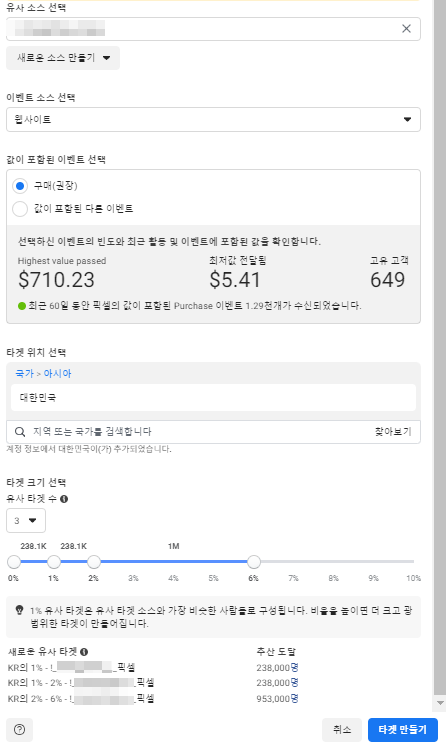Select the 구매(권장) radio option
Viewport: 446px width, 746px height.
click(20, 186)
